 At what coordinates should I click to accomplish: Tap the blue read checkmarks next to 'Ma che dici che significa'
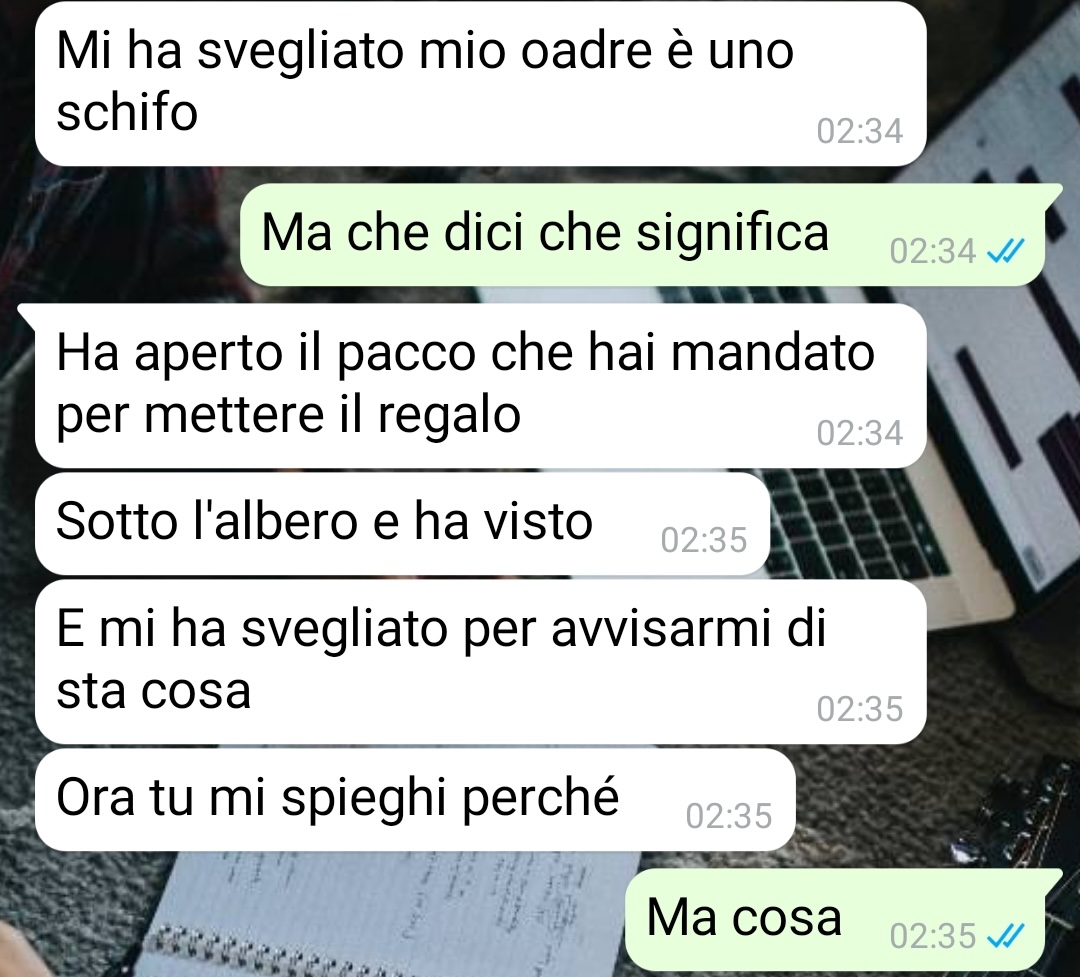(x=1006, y=251)
